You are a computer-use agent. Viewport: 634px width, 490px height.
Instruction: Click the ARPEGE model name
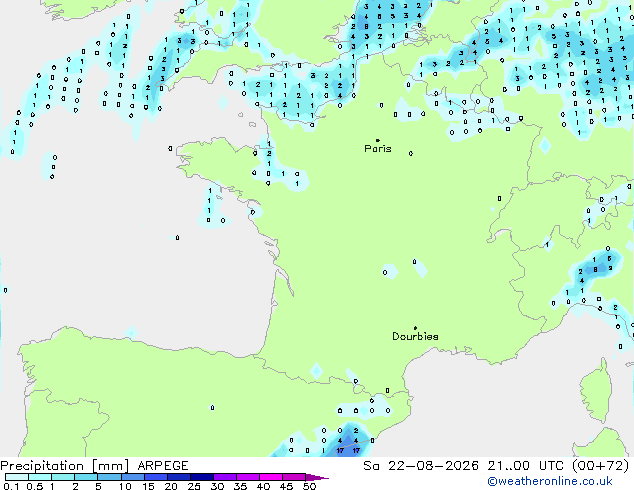163,466
